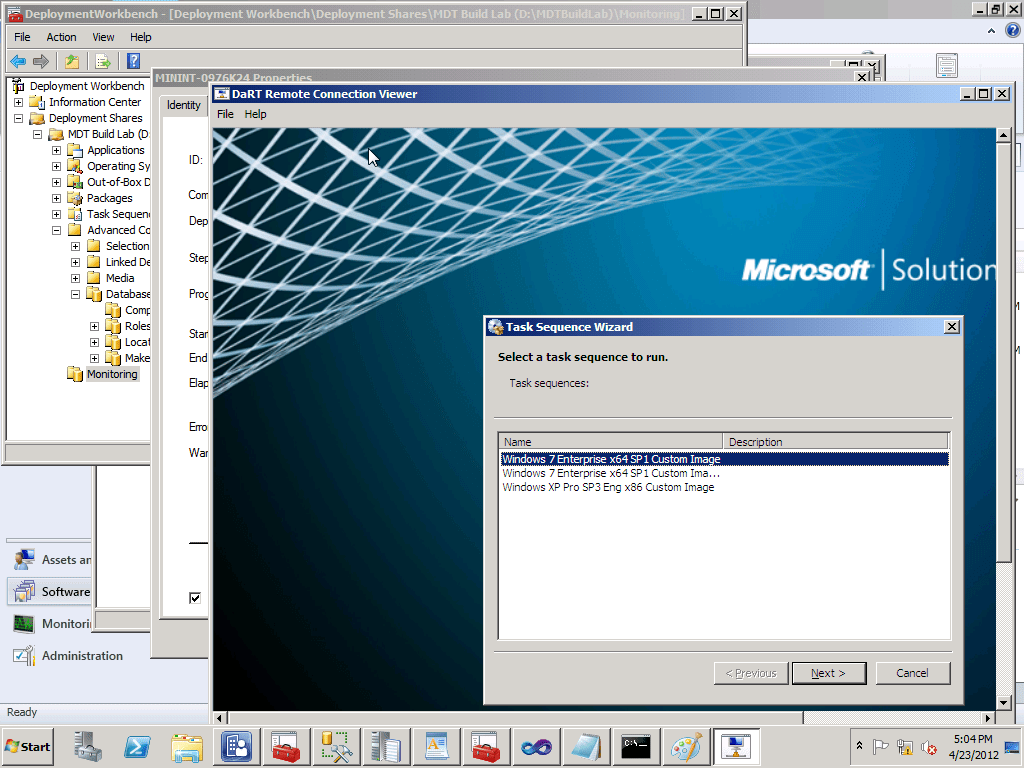The height and width of the screenshot is (768, 1024).
Task: Open the Help question mark toolbar icon
Action: click(133, 61)
